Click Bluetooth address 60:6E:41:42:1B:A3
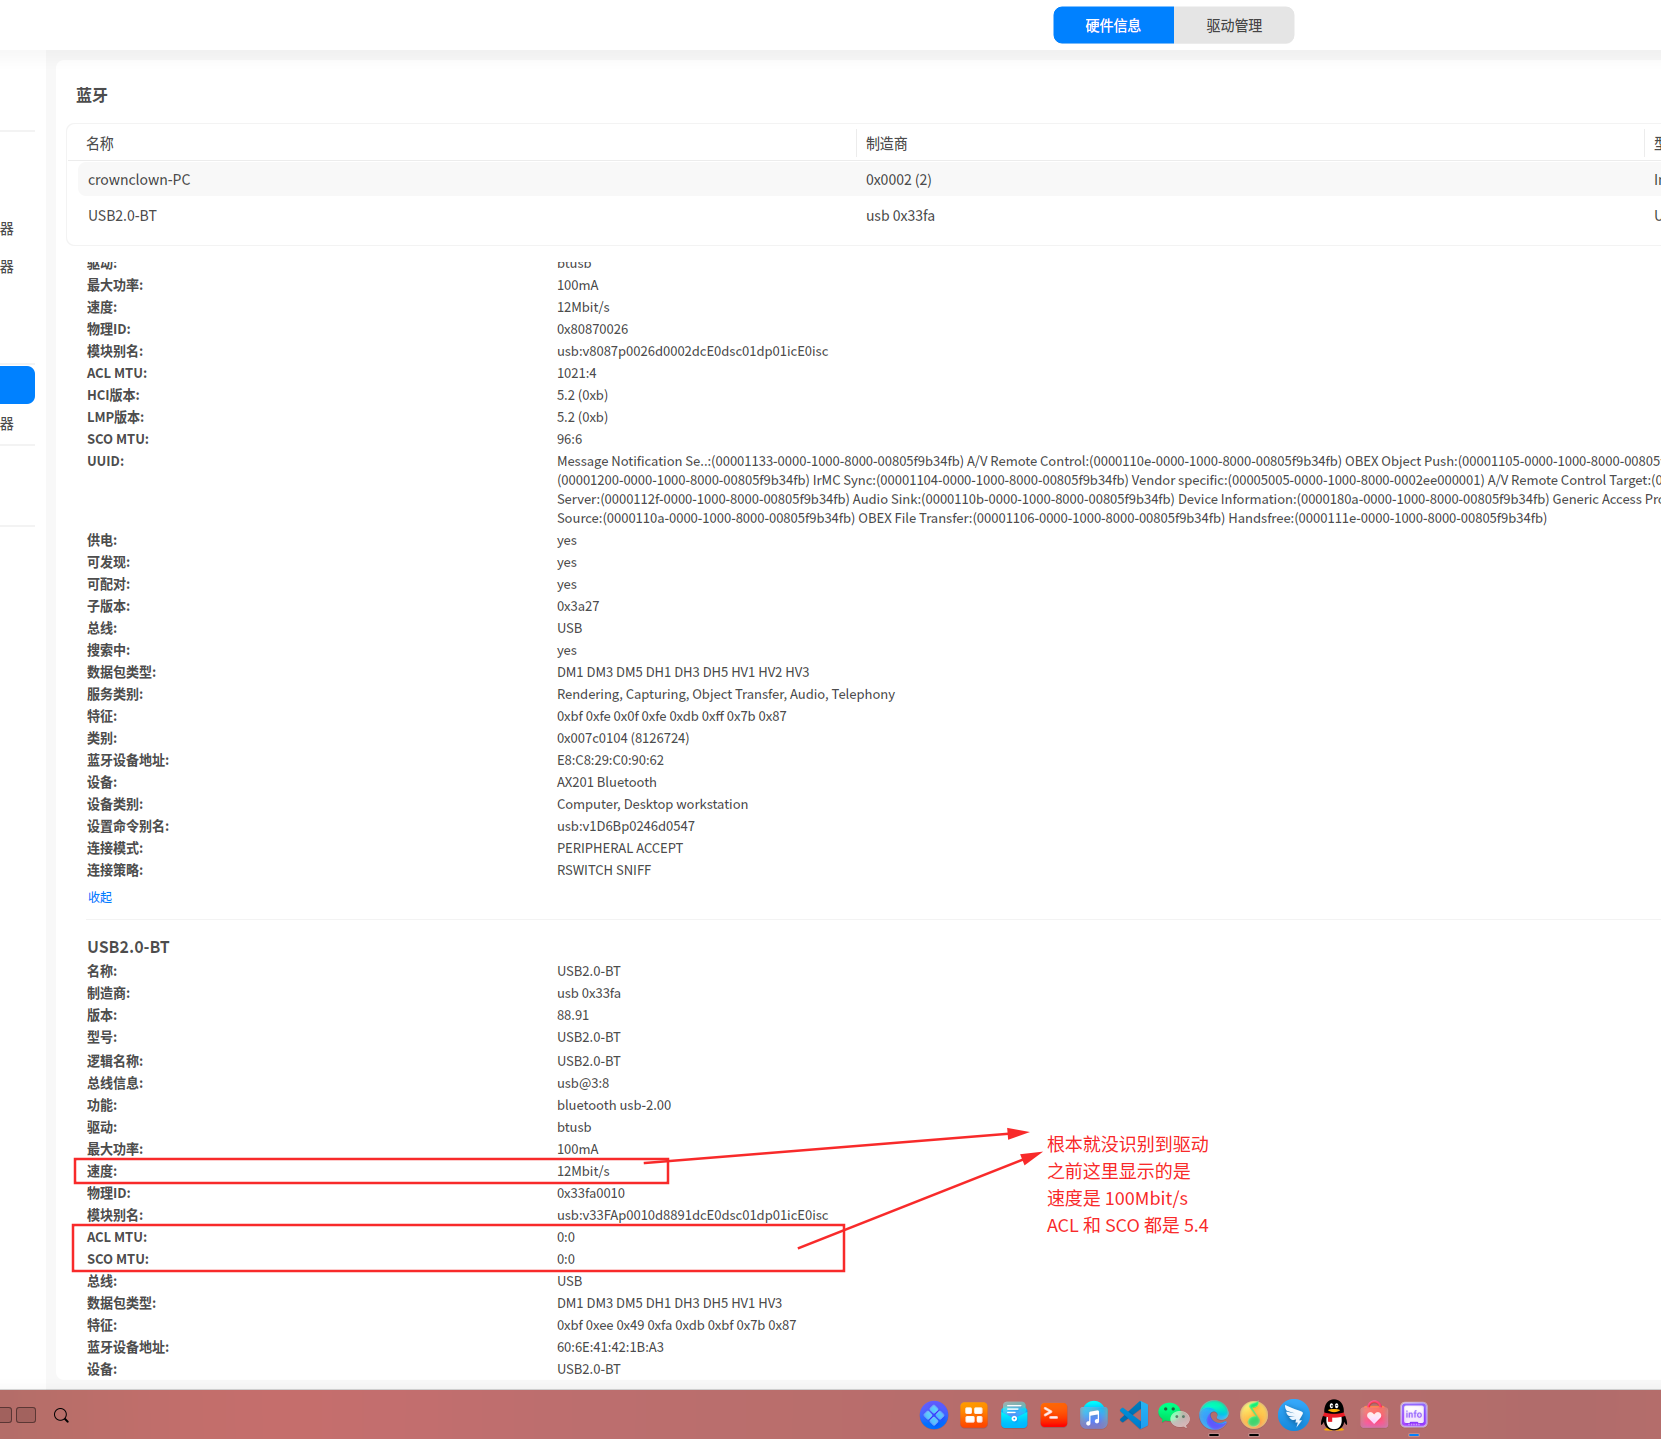Image resolution: width=1661 pixels, height=1439 pixels. (x=610, y=1347)
